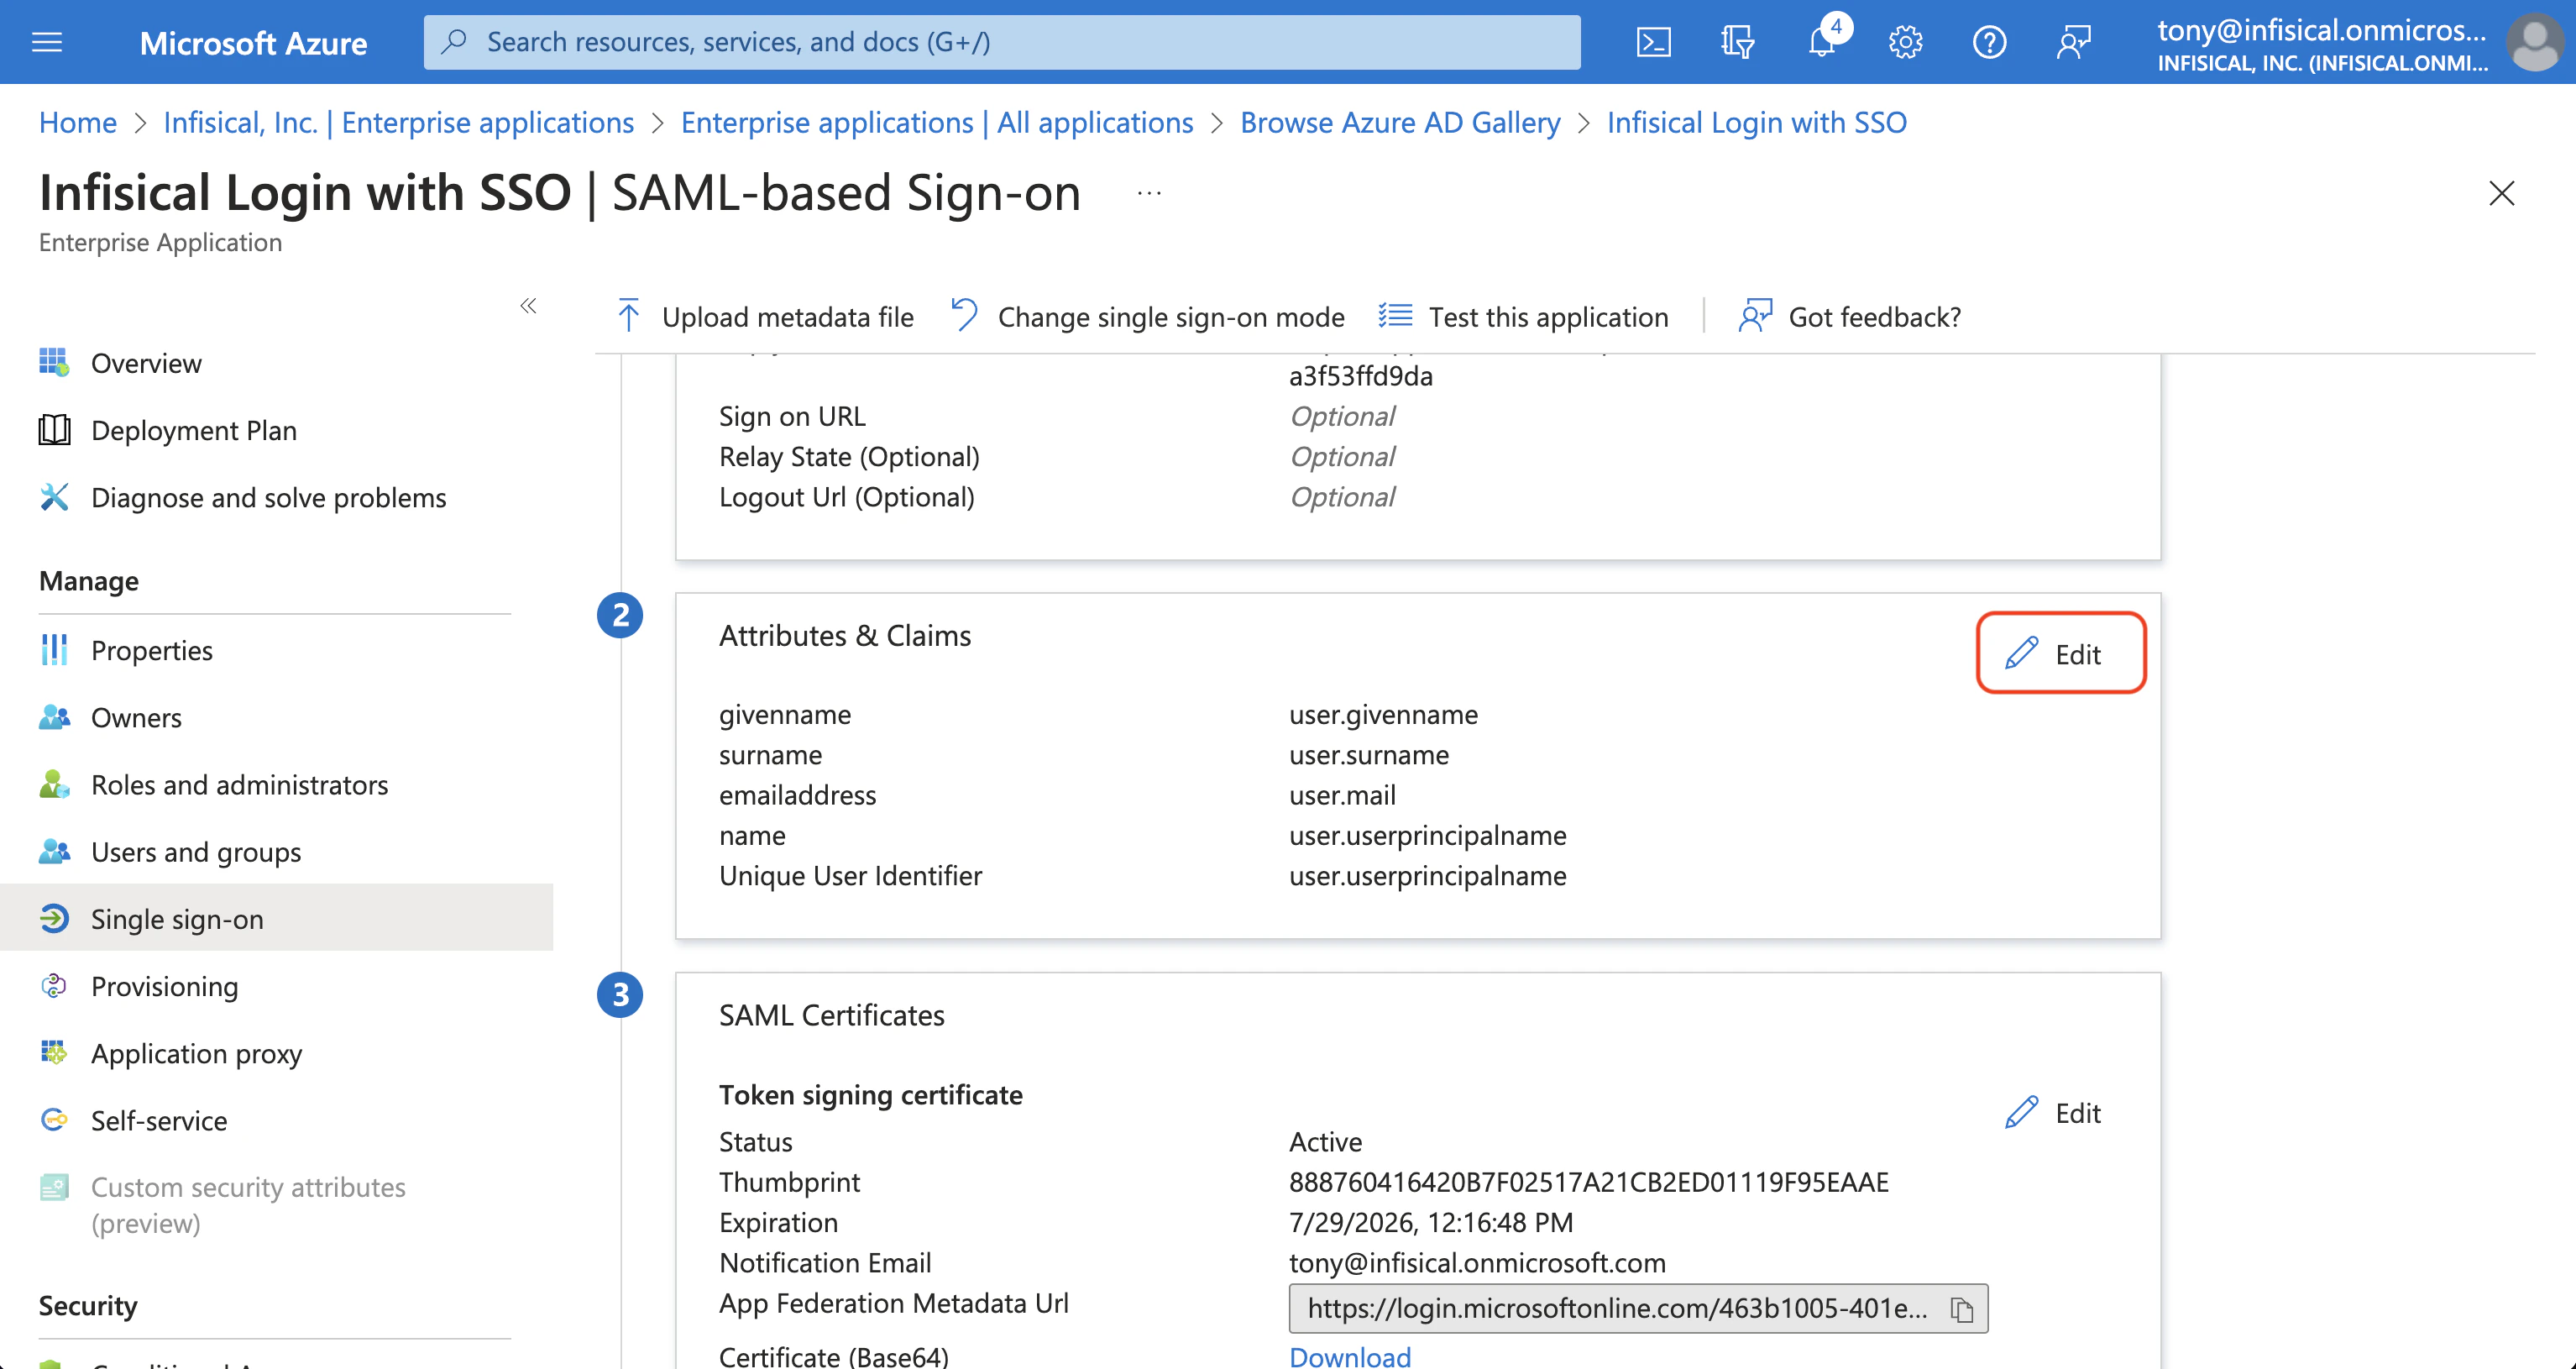2576x1369 pixels.
Task: Open Custom security attributes (preview)
Action: [248, 1204]
